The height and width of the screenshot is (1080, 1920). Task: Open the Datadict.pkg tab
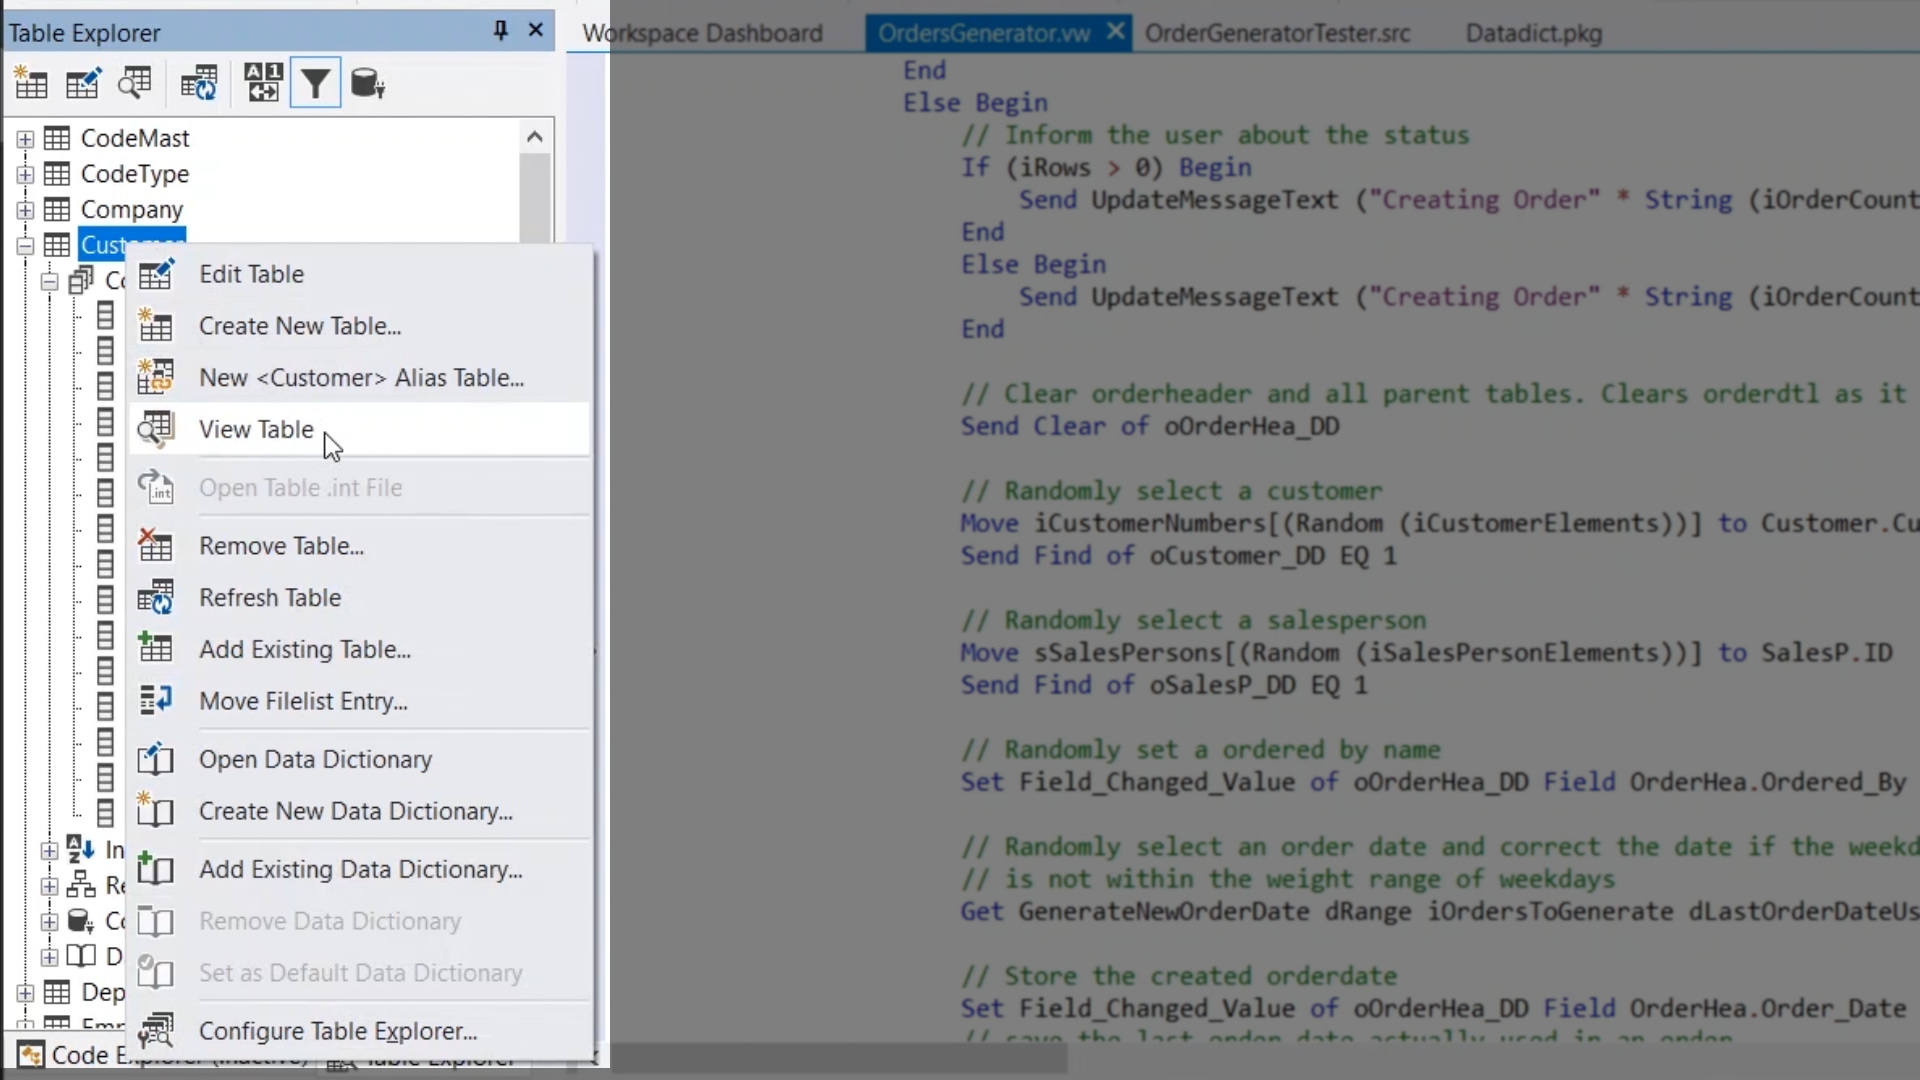pyautogui.click(x=1533, y=33)
